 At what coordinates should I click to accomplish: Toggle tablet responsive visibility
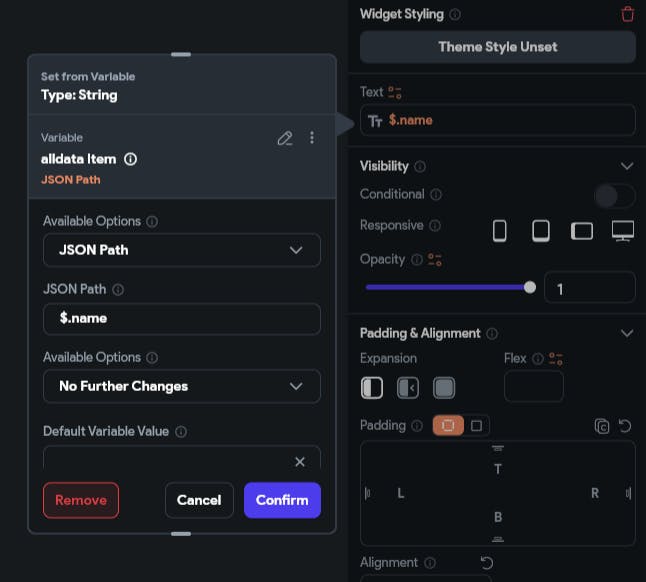click(x=541, y=231)
